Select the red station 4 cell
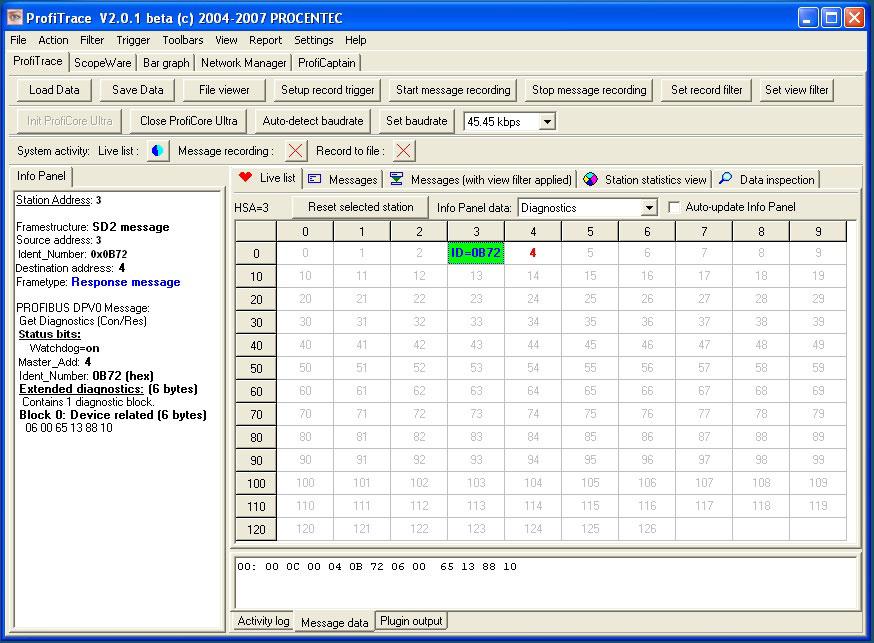The width and height of the screenshot is (874, 643). point(533,253)
